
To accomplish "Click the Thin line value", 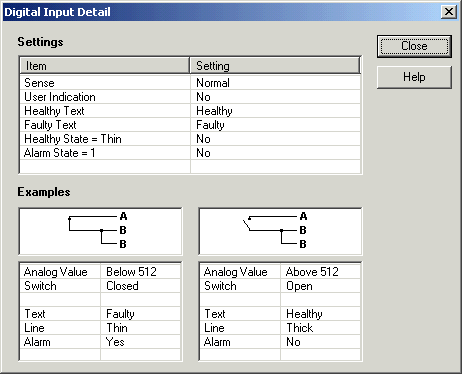I will tap(117, 328).
